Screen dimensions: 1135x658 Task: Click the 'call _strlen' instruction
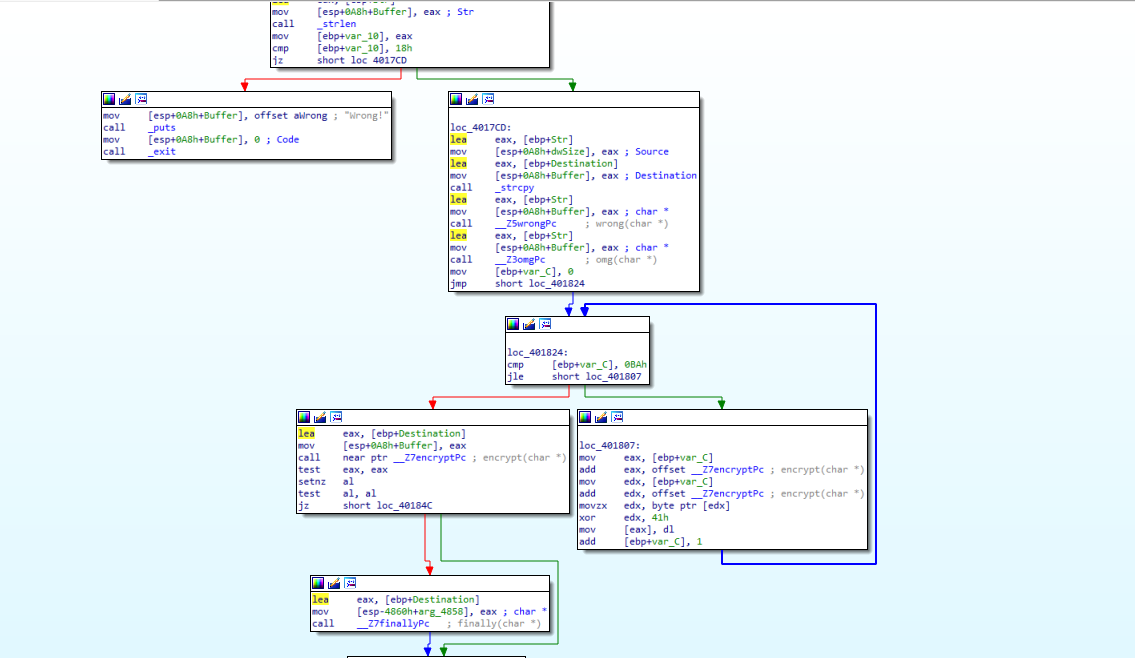click(314, 24)
